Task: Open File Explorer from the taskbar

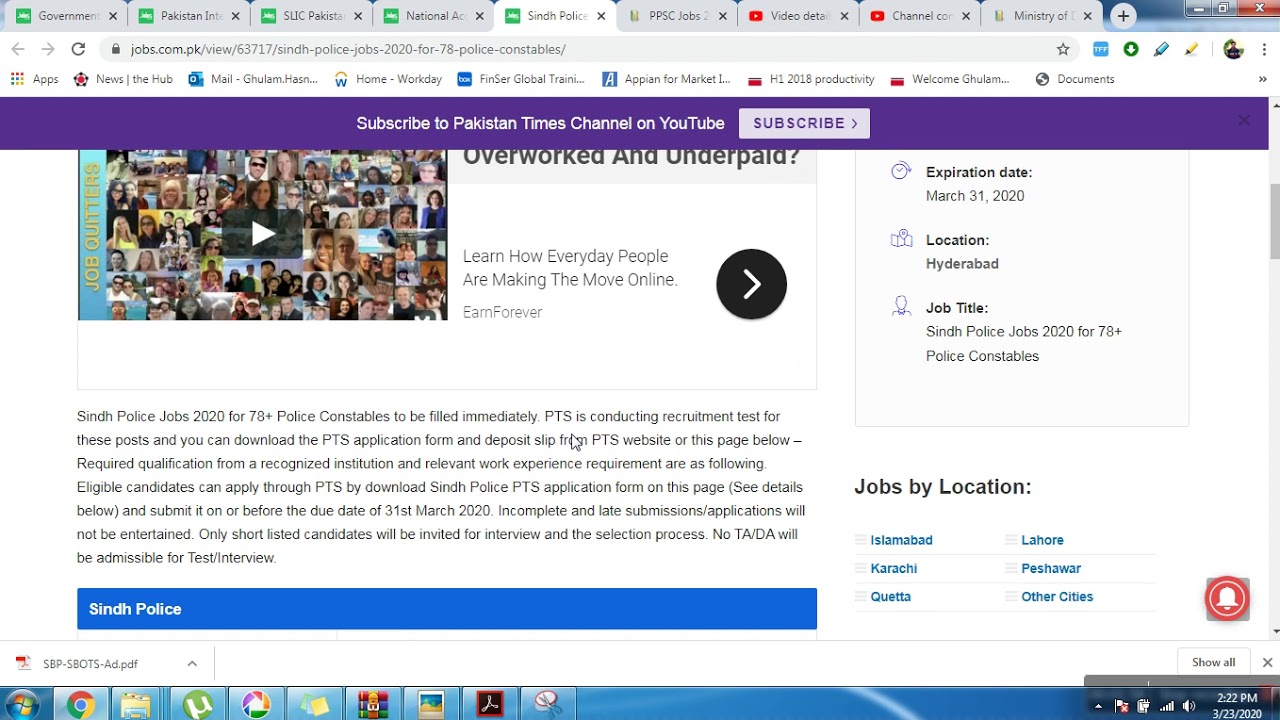Action: pos(138,705)
